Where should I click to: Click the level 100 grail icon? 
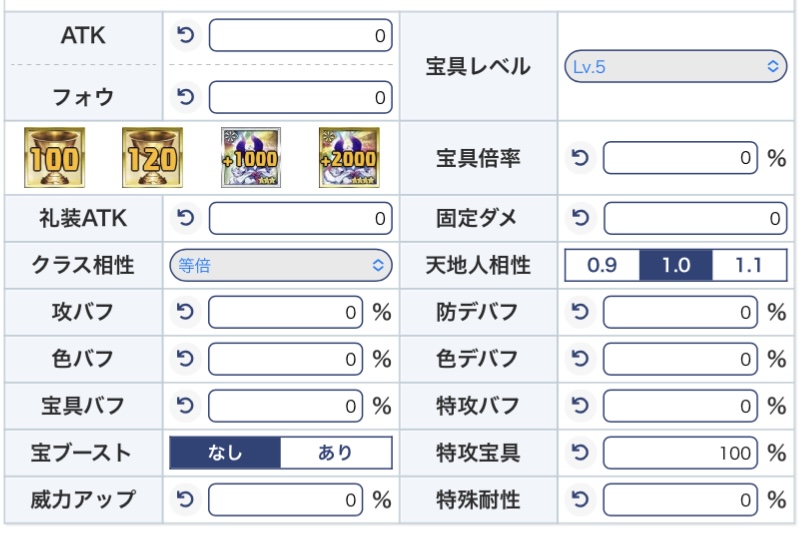[54, 157]
